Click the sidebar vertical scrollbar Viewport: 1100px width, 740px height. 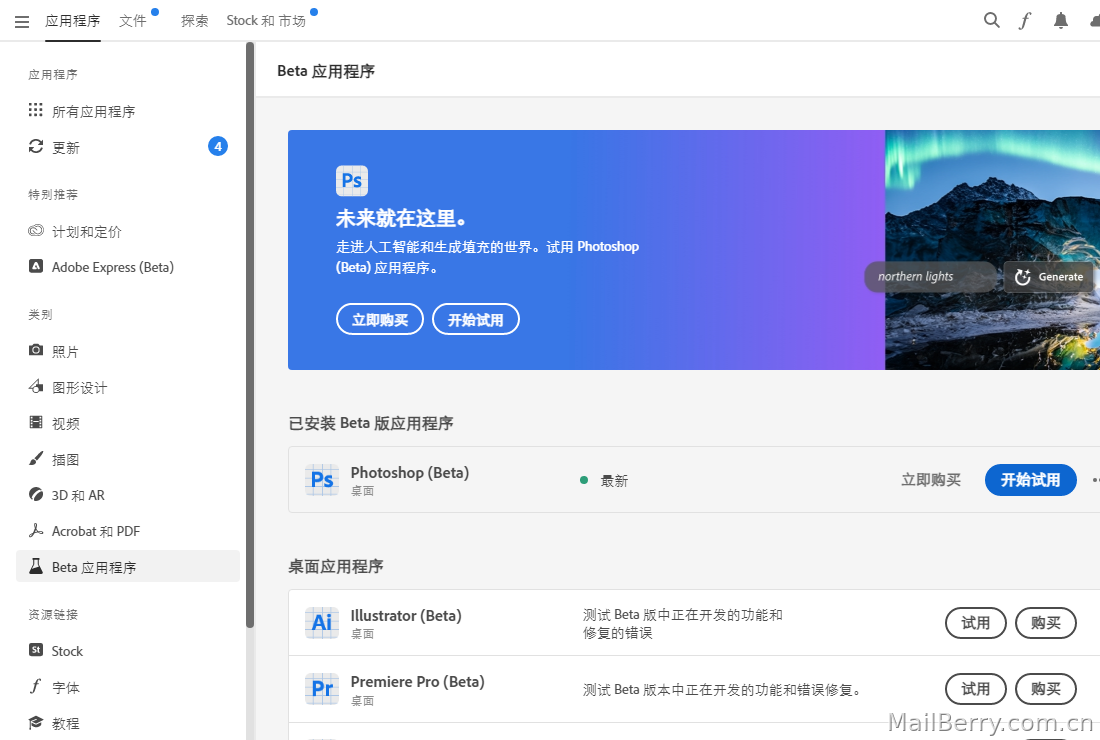click(250, 335)
